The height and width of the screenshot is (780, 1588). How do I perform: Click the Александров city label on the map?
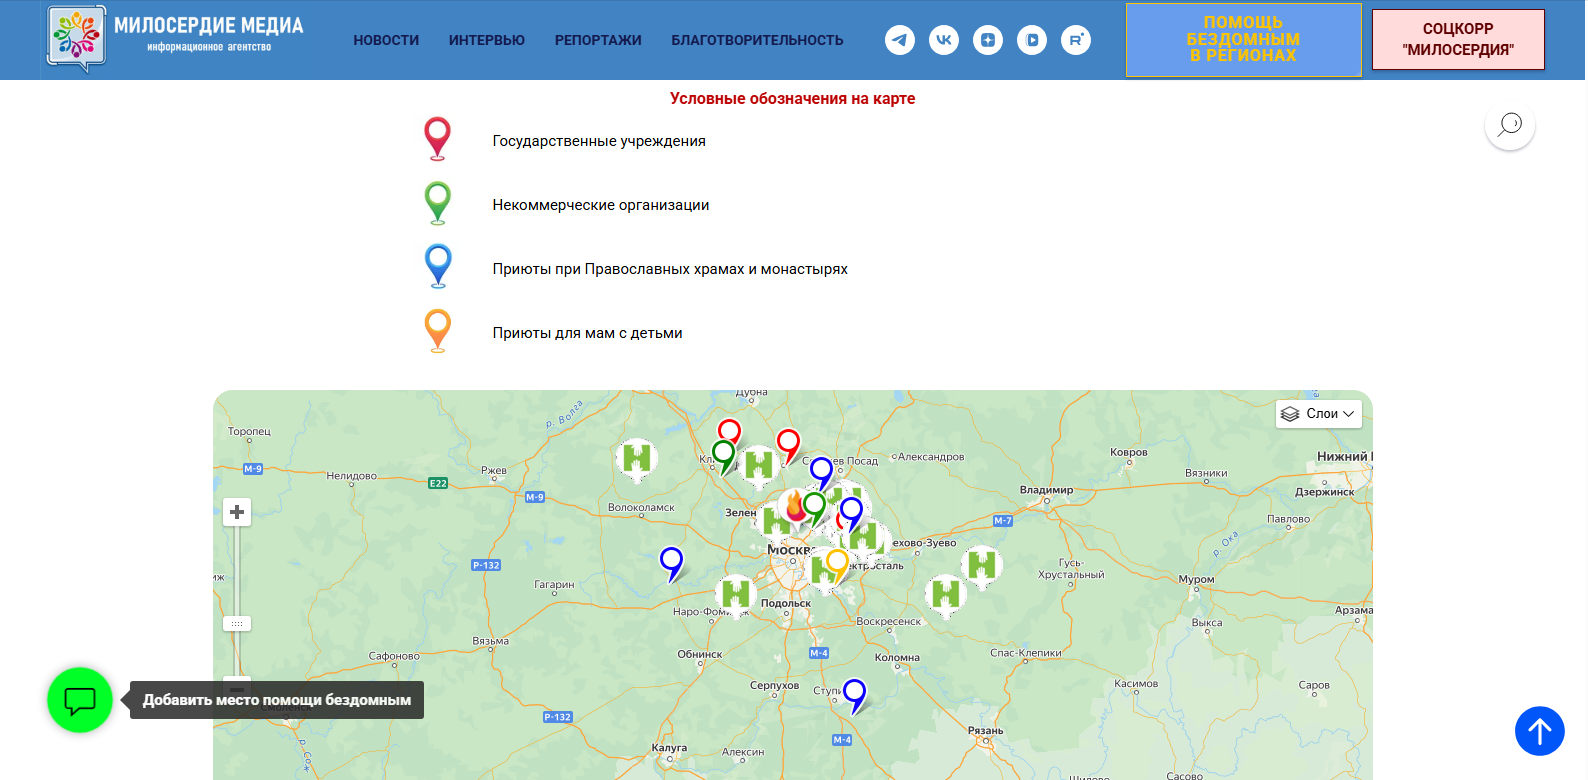pos(931,457)
